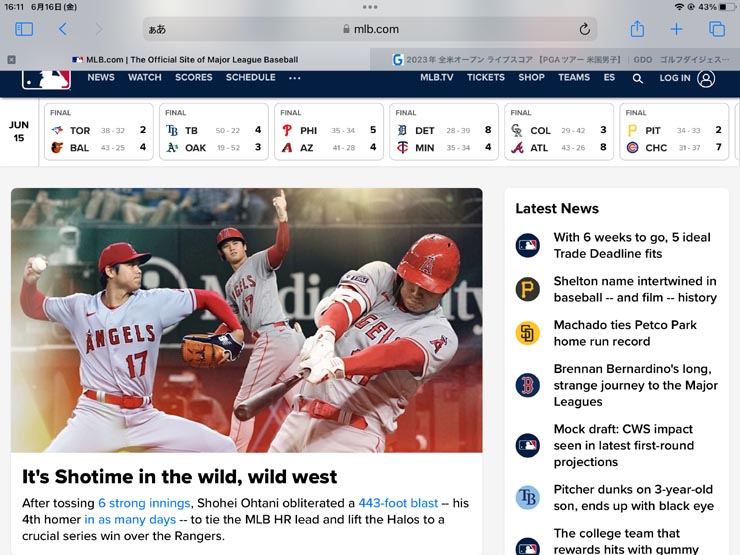This screenshot has width=740, height=555.
Task: Click Rays logo beside pitcher dunks story
Action: (528, 497)
